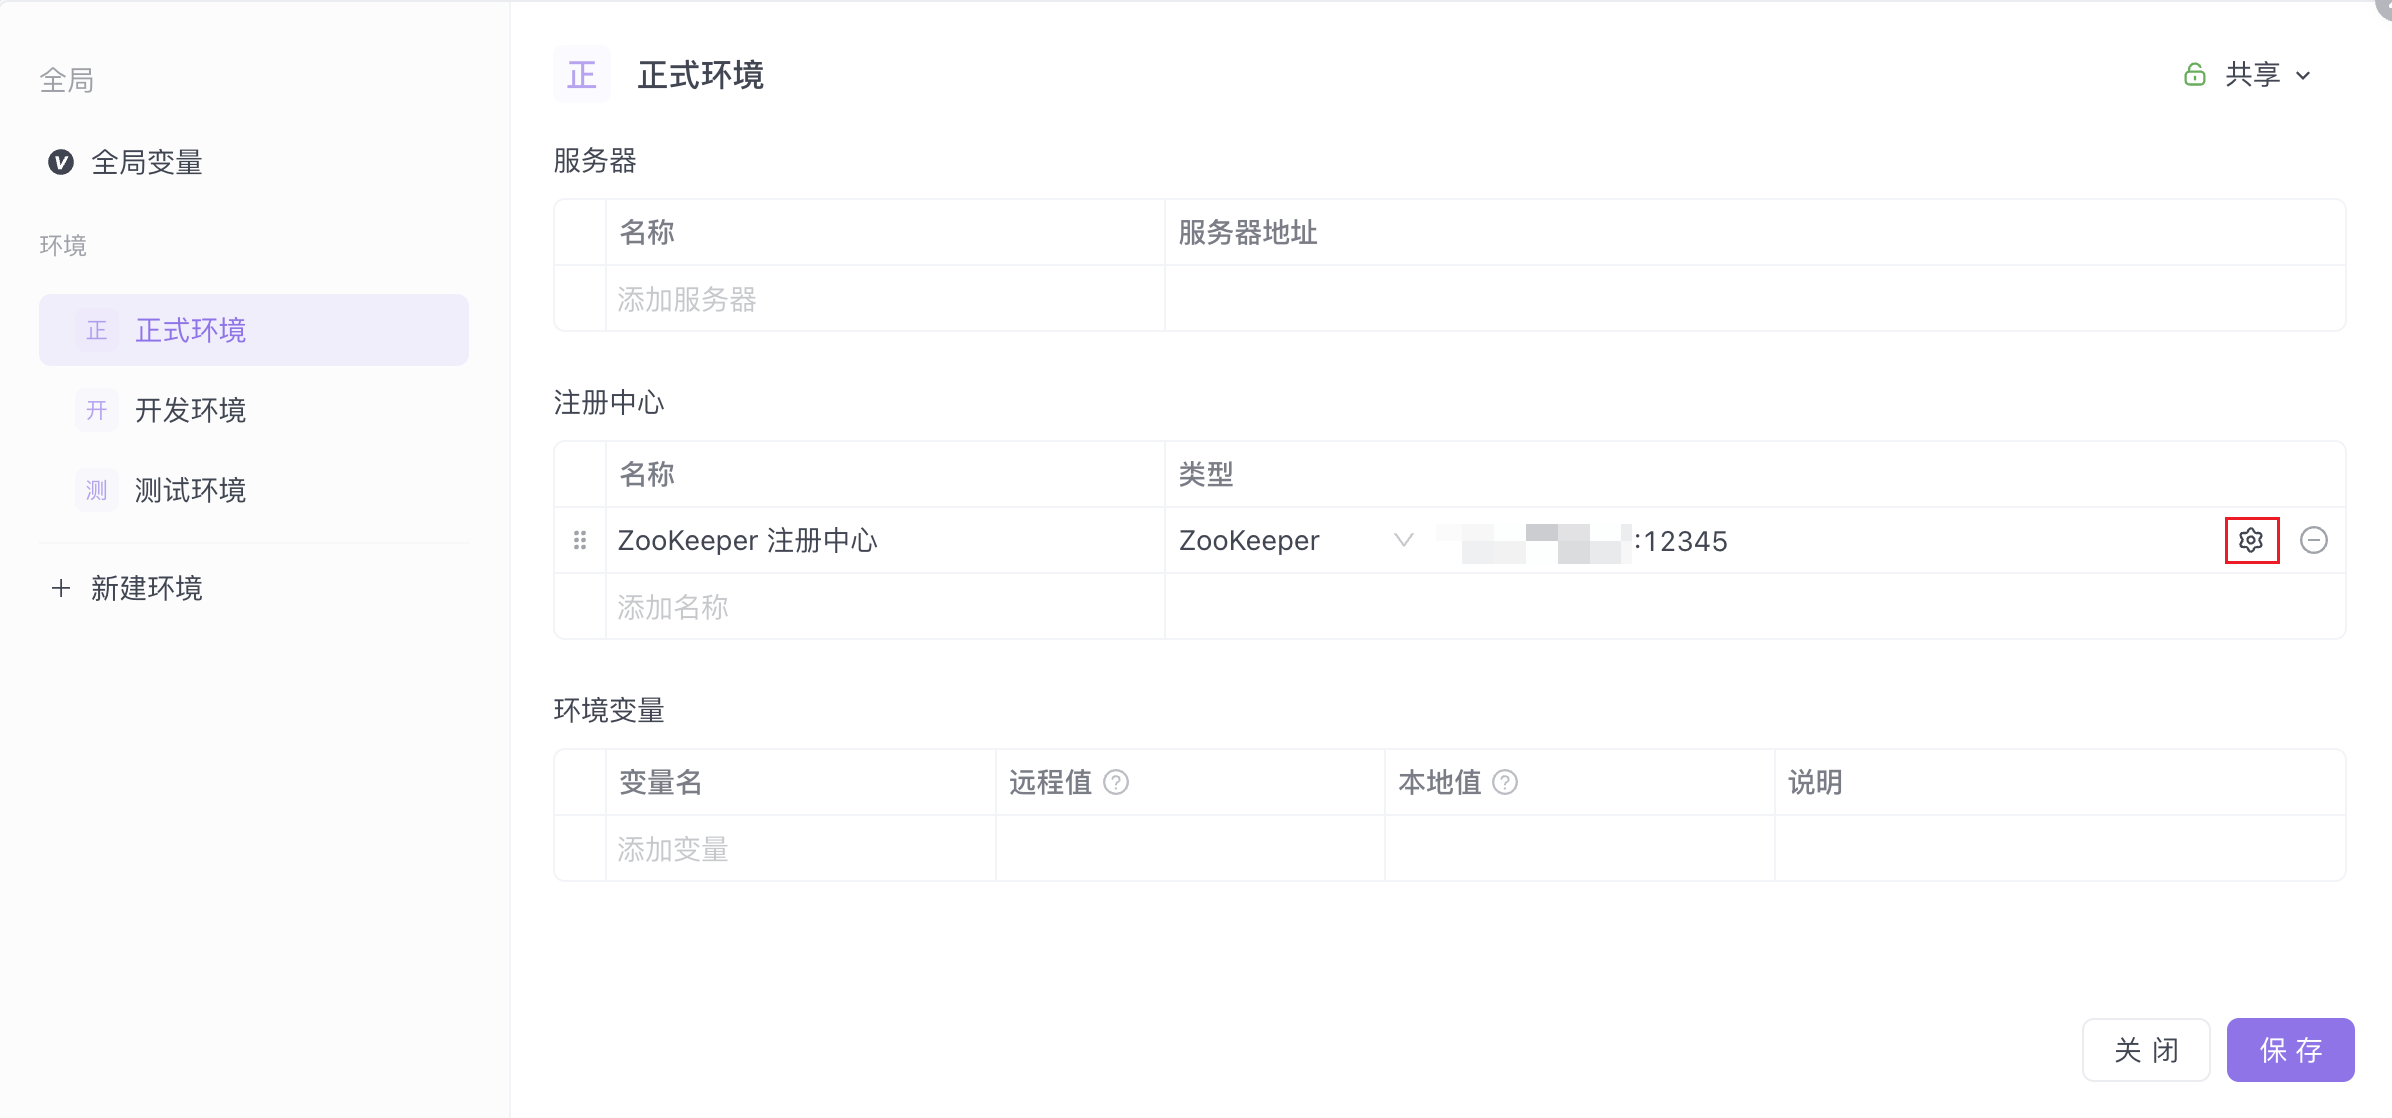
Task: Click the Save button
Action: (2290, 1050)
